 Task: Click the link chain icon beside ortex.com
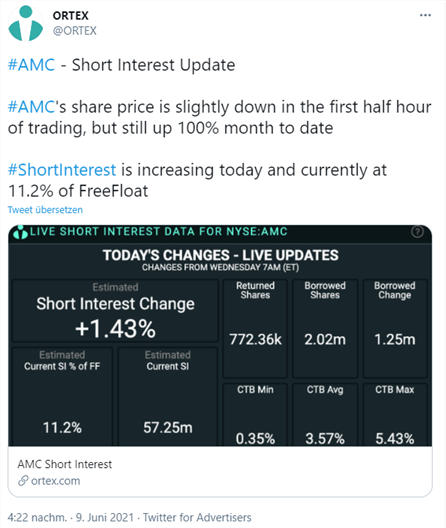pyautogui.click(x=23, y=481)
